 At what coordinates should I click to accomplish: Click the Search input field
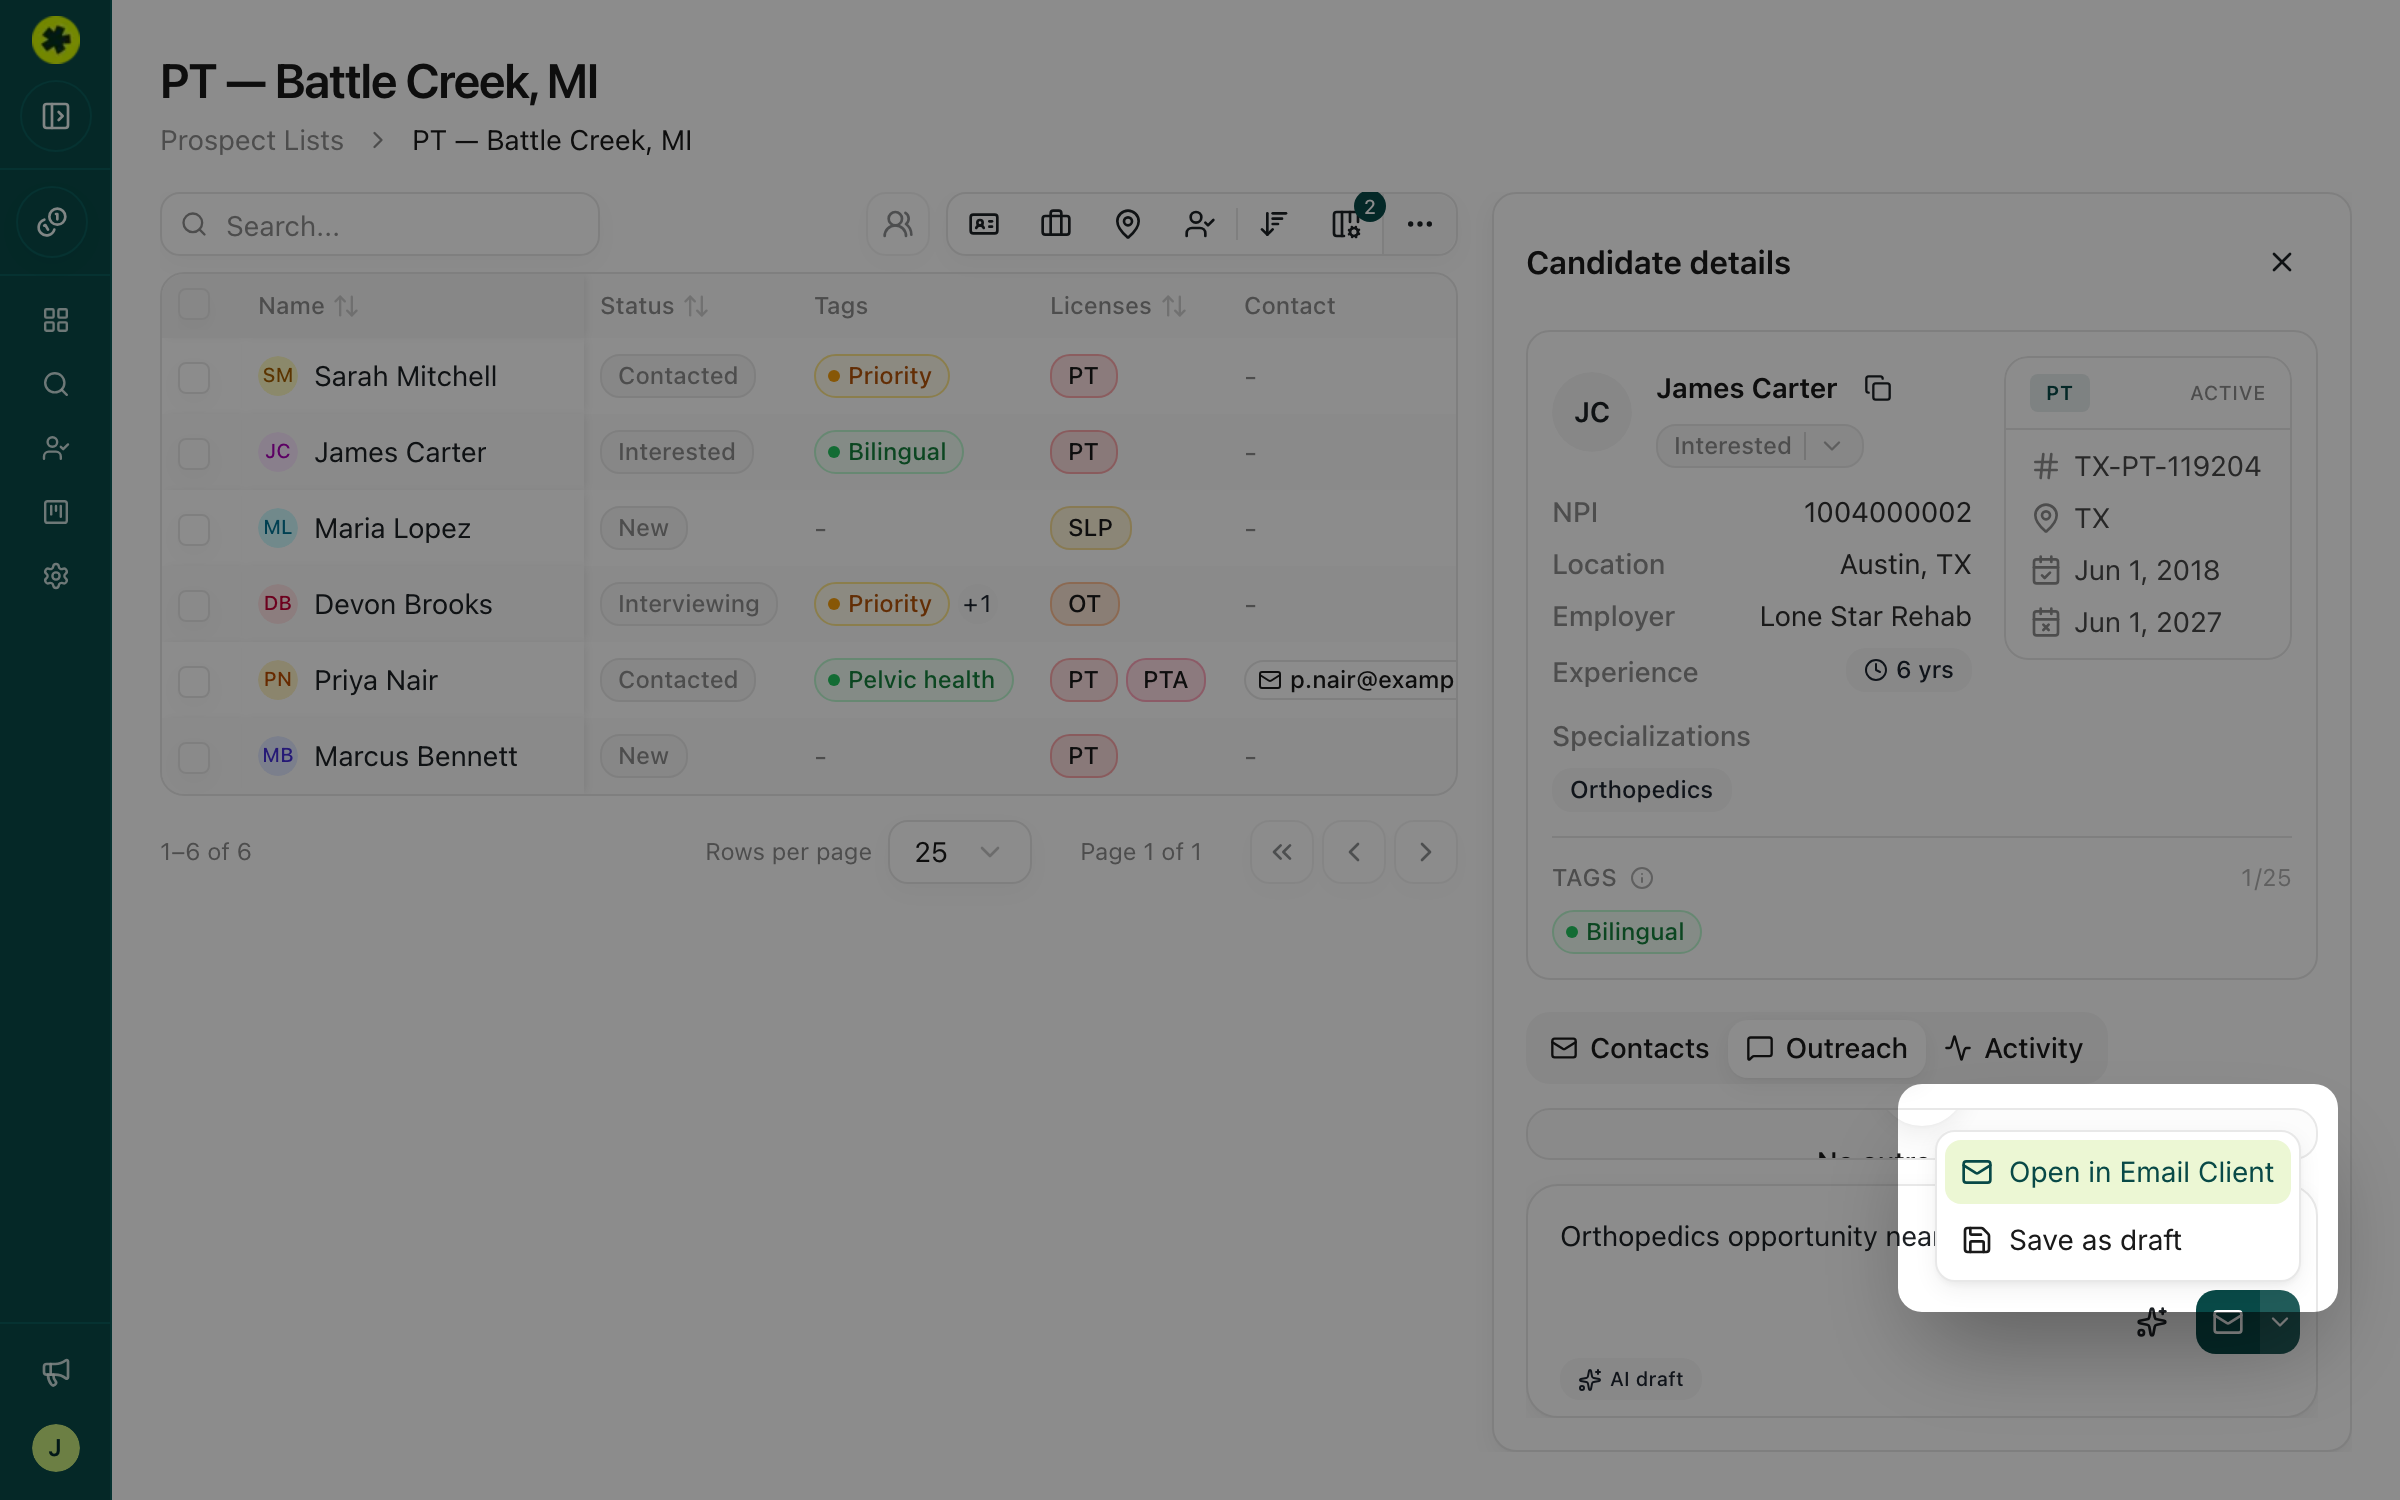pos(380,224)
